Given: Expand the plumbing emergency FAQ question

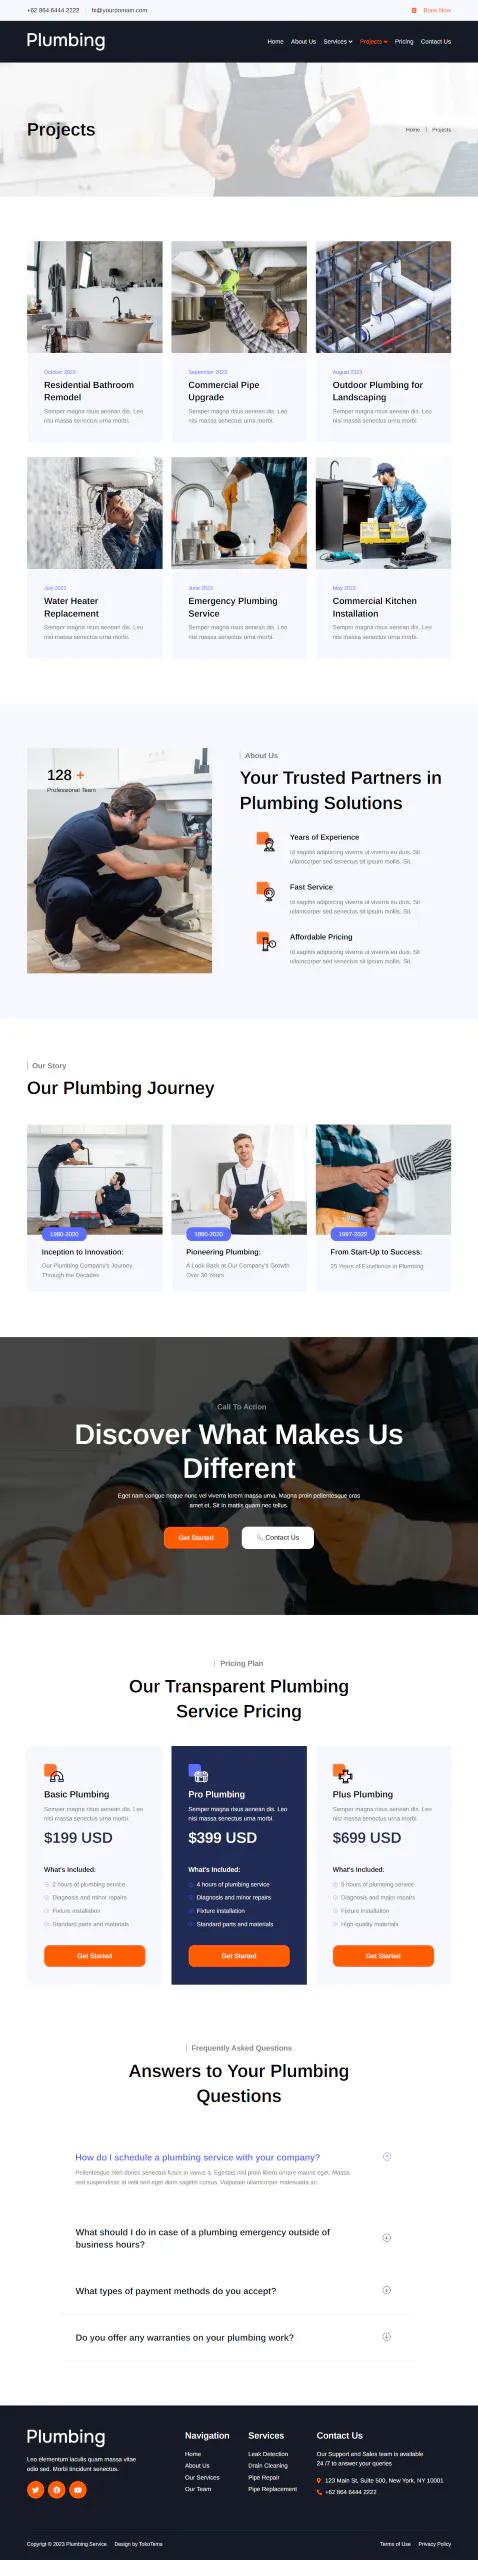Looking at the screenshot, I should (387, 2237).
